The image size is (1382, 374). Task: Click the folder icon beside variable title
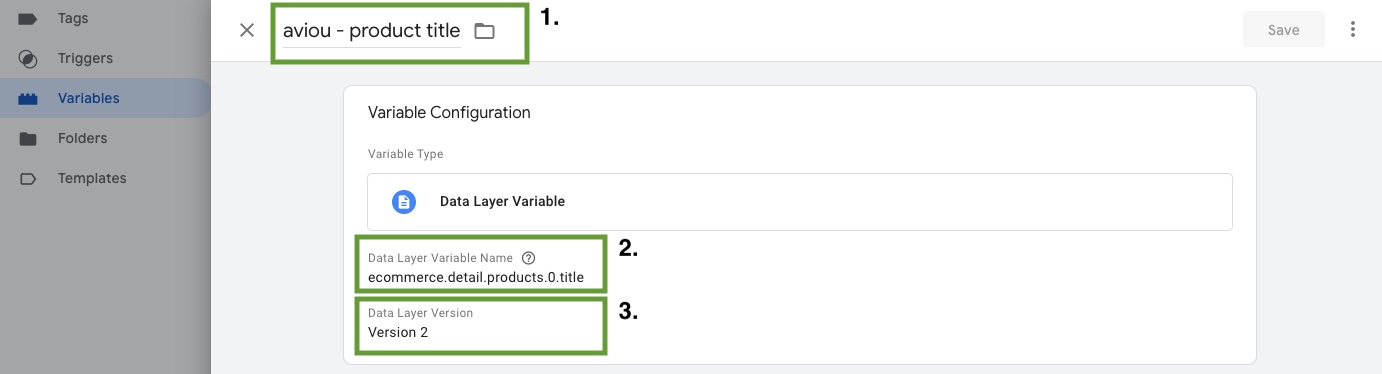484,31
